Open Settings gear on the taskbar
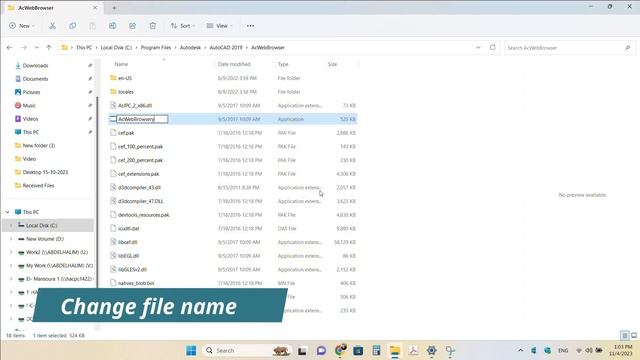Viewport: 640px width, 360px height. point(431,350)
